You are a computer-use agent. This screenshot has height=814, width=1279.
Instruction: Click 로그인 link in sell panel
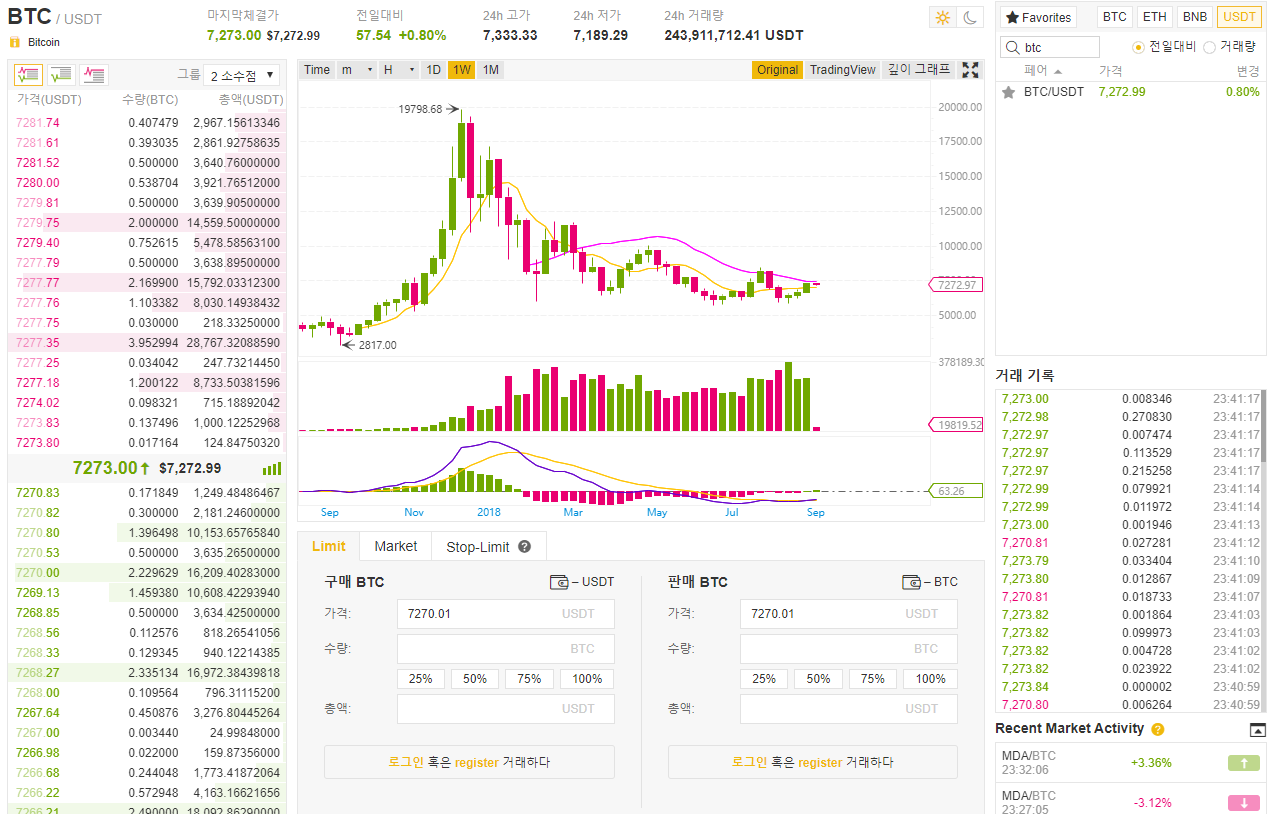pyautogui.click(x=749, y=762)
